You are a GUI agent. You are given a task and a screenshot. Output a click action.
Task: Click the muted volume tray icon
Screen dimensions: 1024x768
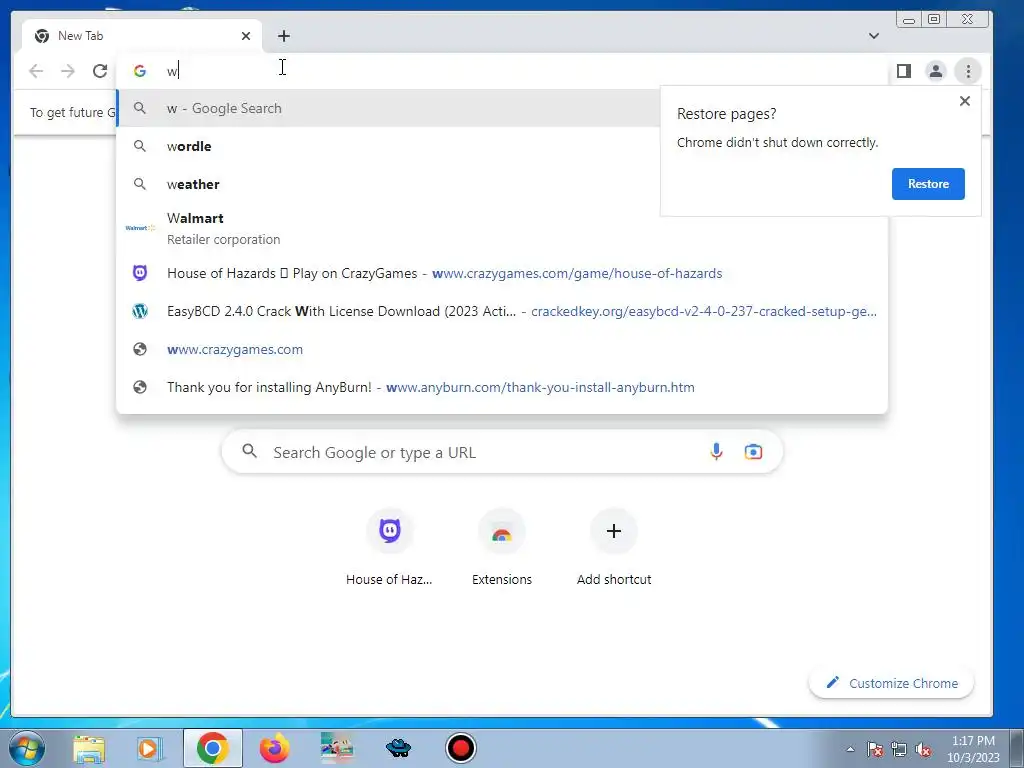pyautogui.click(x=923, y=749)
